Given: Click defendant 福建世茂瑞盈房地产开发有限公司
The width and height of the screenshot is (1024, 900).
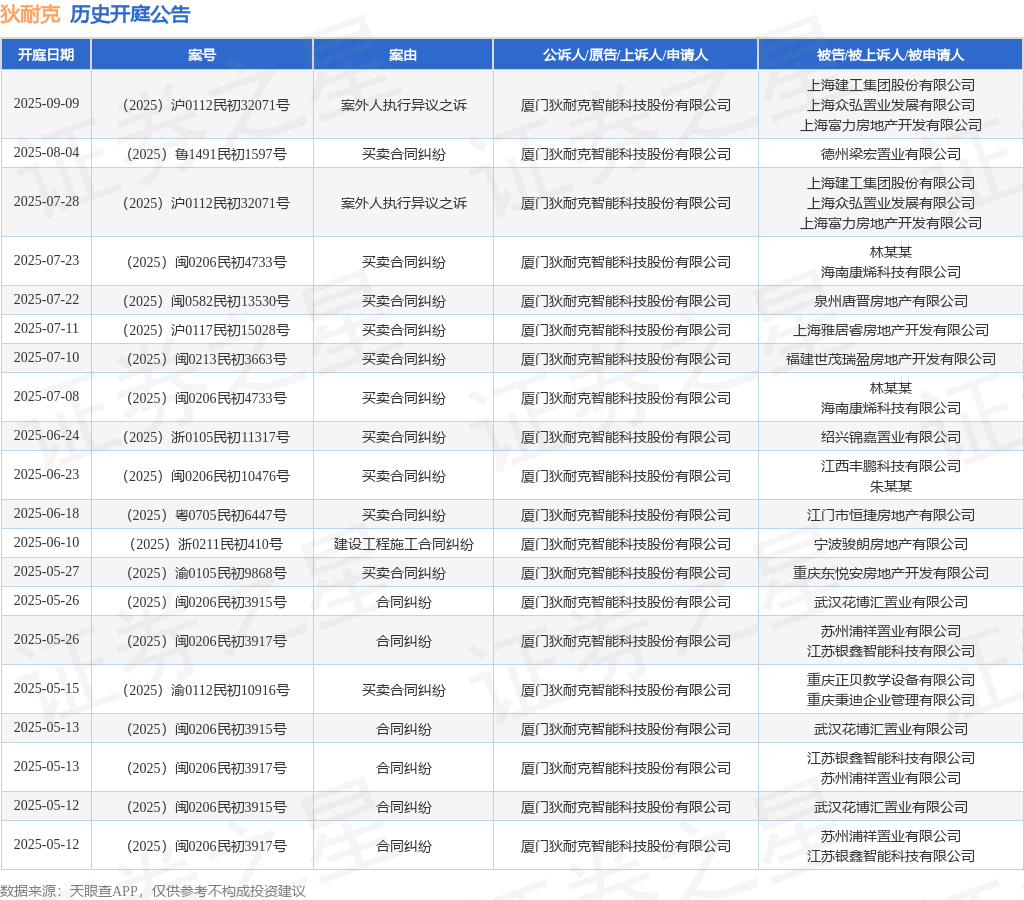Looking at the screenshot, I should (x=891, y=359).
